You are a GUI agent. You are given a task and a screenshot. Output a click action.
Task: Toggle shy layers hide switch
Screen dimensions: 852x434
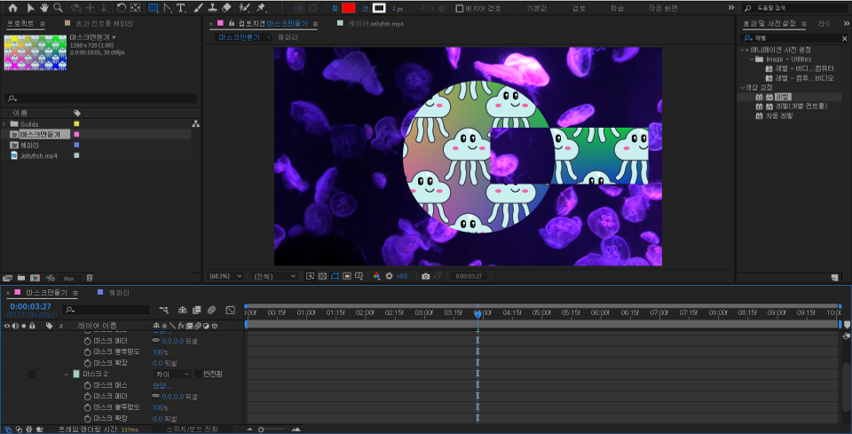pos(183,310)
